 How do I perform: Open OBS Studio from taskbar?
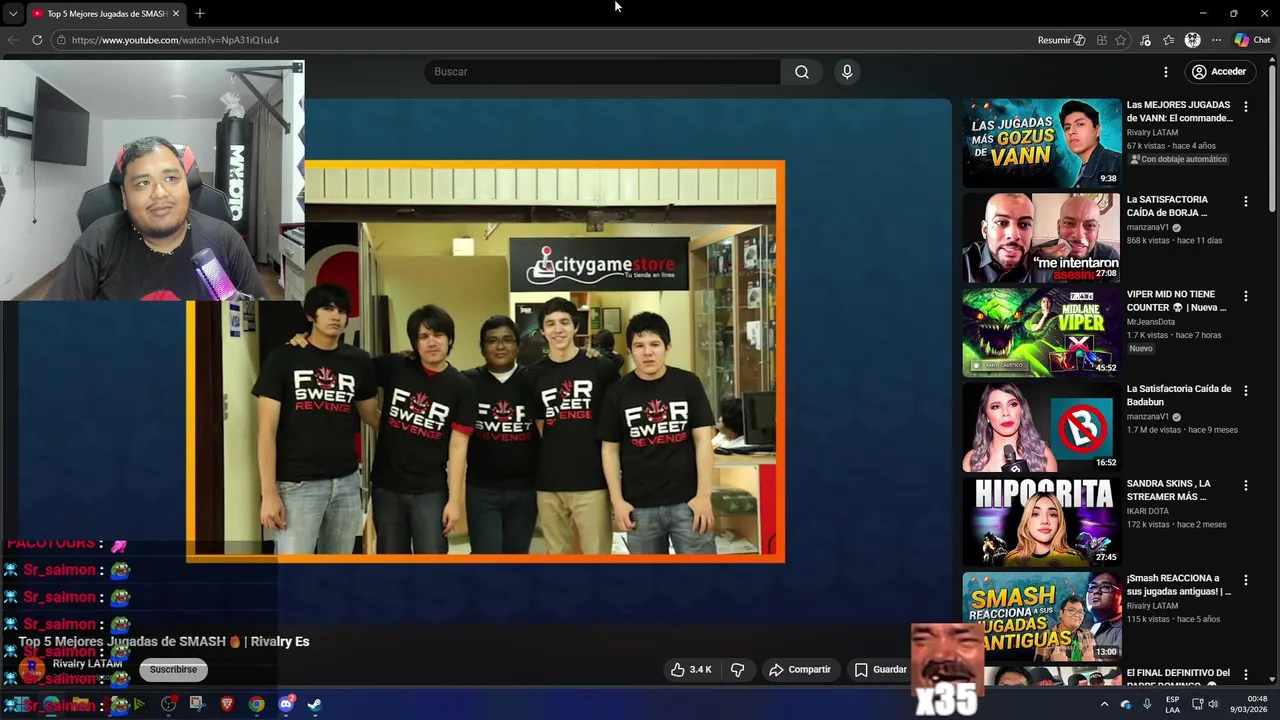pyautogui.click(x=168, y=704)
